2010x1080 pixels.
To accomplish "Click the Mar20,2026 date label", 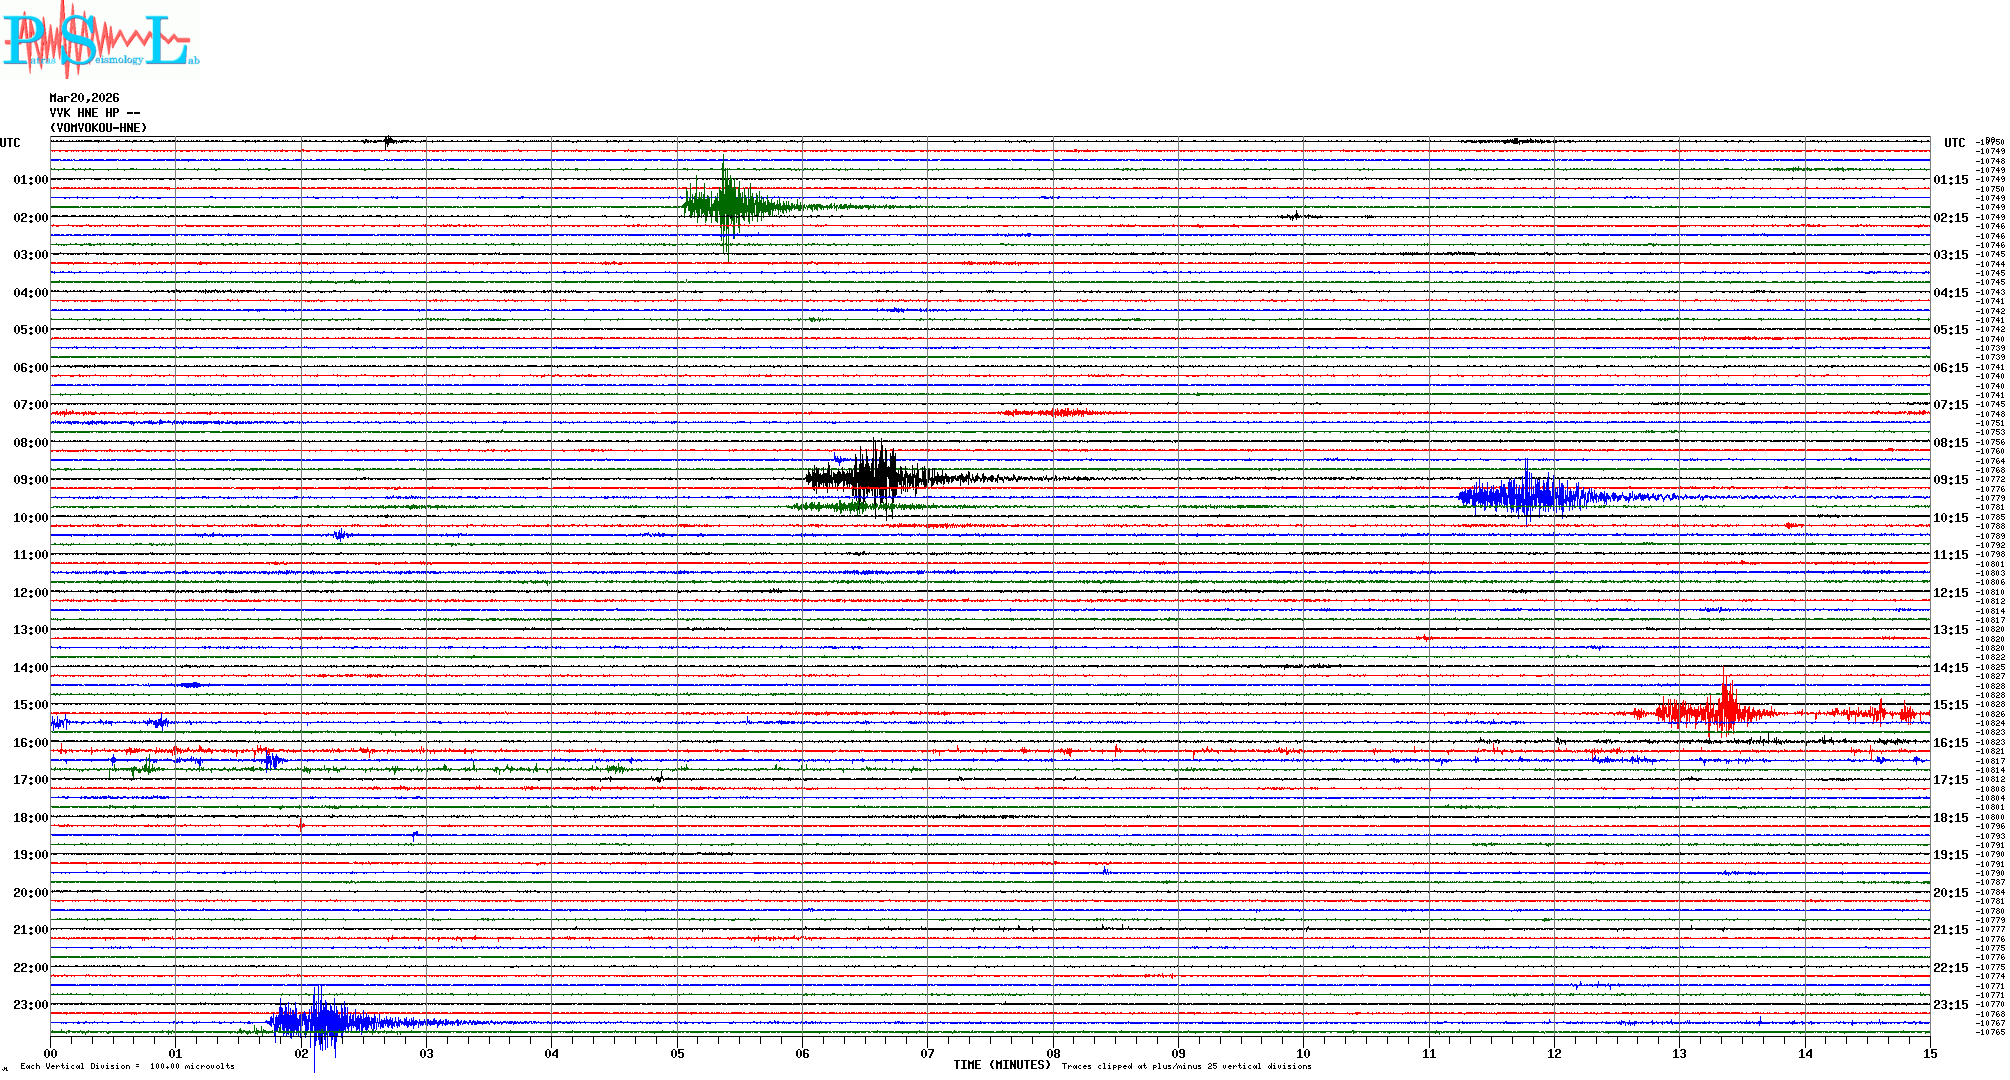I will (x=84, y=98).
